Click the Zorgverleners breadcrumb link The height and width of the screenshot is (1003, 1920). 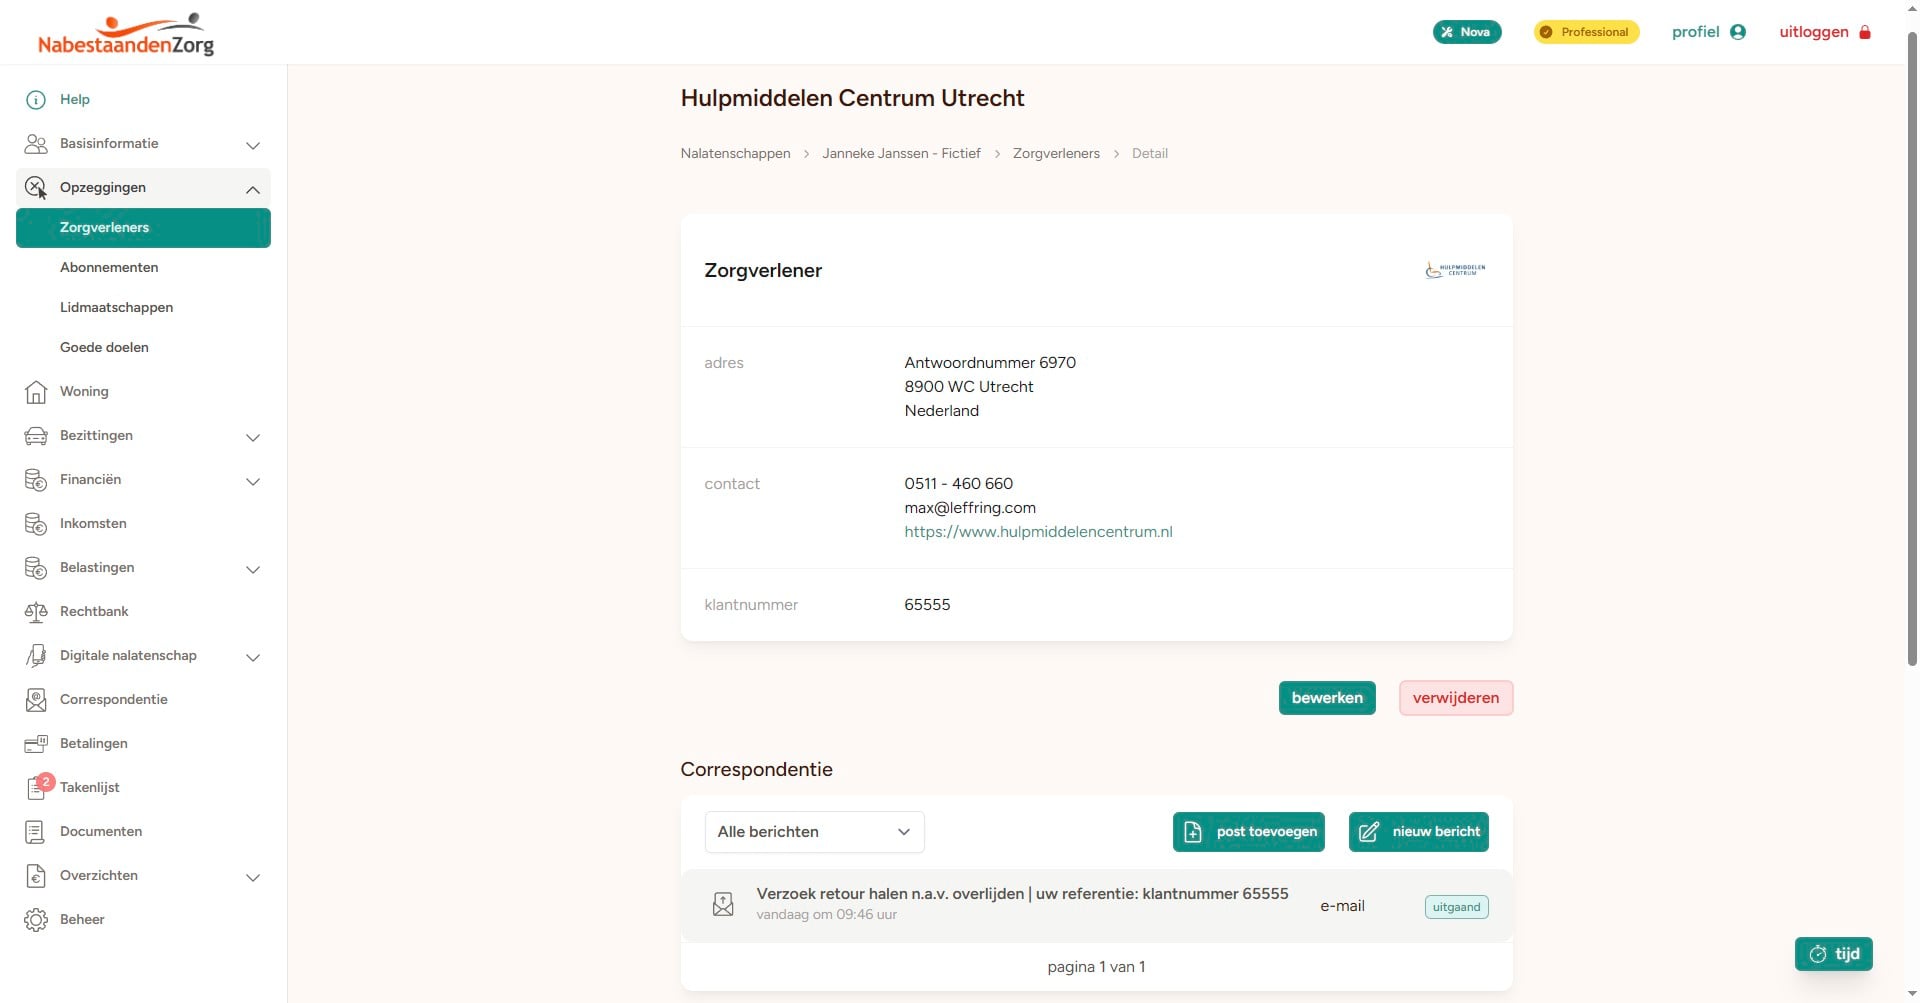click(x=1056, y=154)
